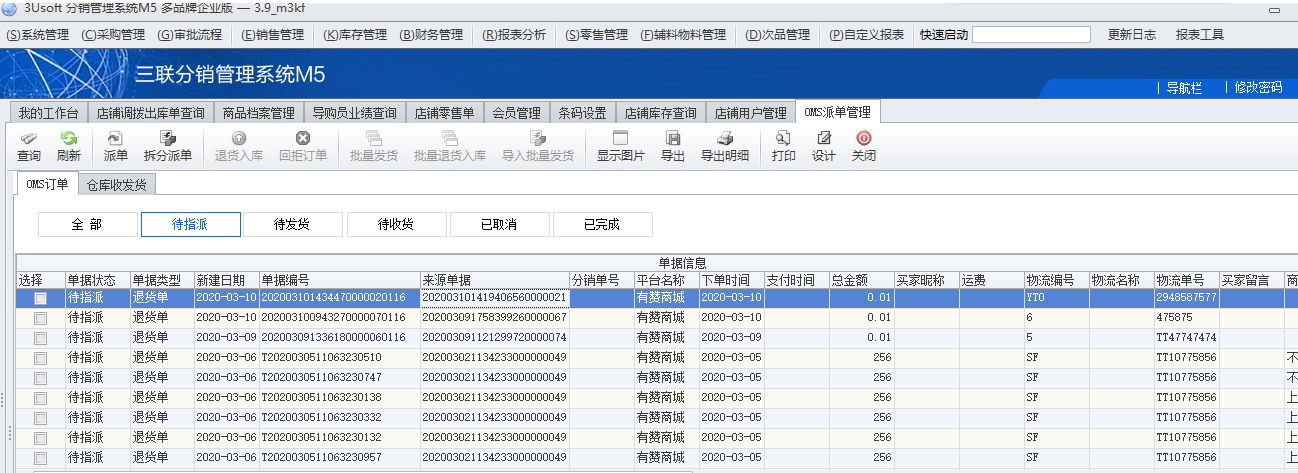Click the 导航栏 link
Viewport: 1298px width, 473px height.
click(1184, 87)
